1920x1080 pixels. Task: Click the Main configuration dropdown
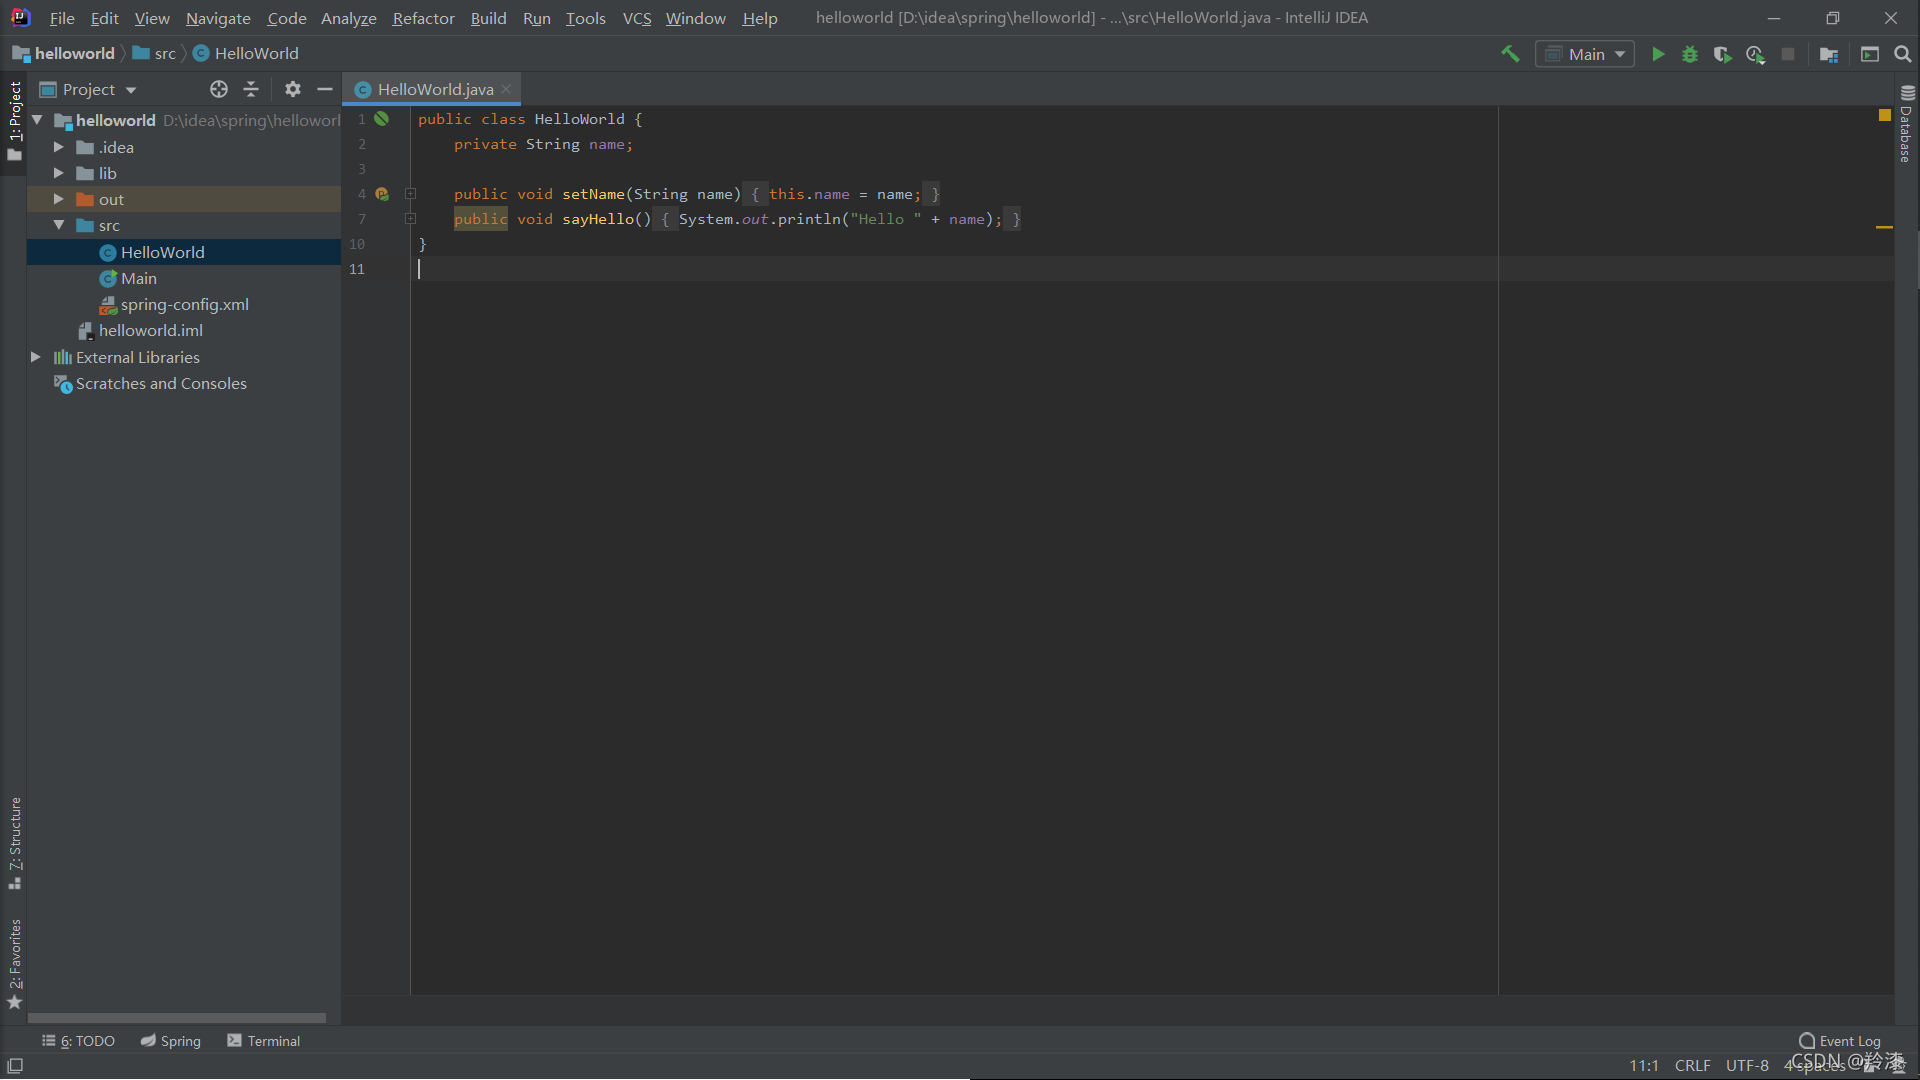pos(1585,53)
